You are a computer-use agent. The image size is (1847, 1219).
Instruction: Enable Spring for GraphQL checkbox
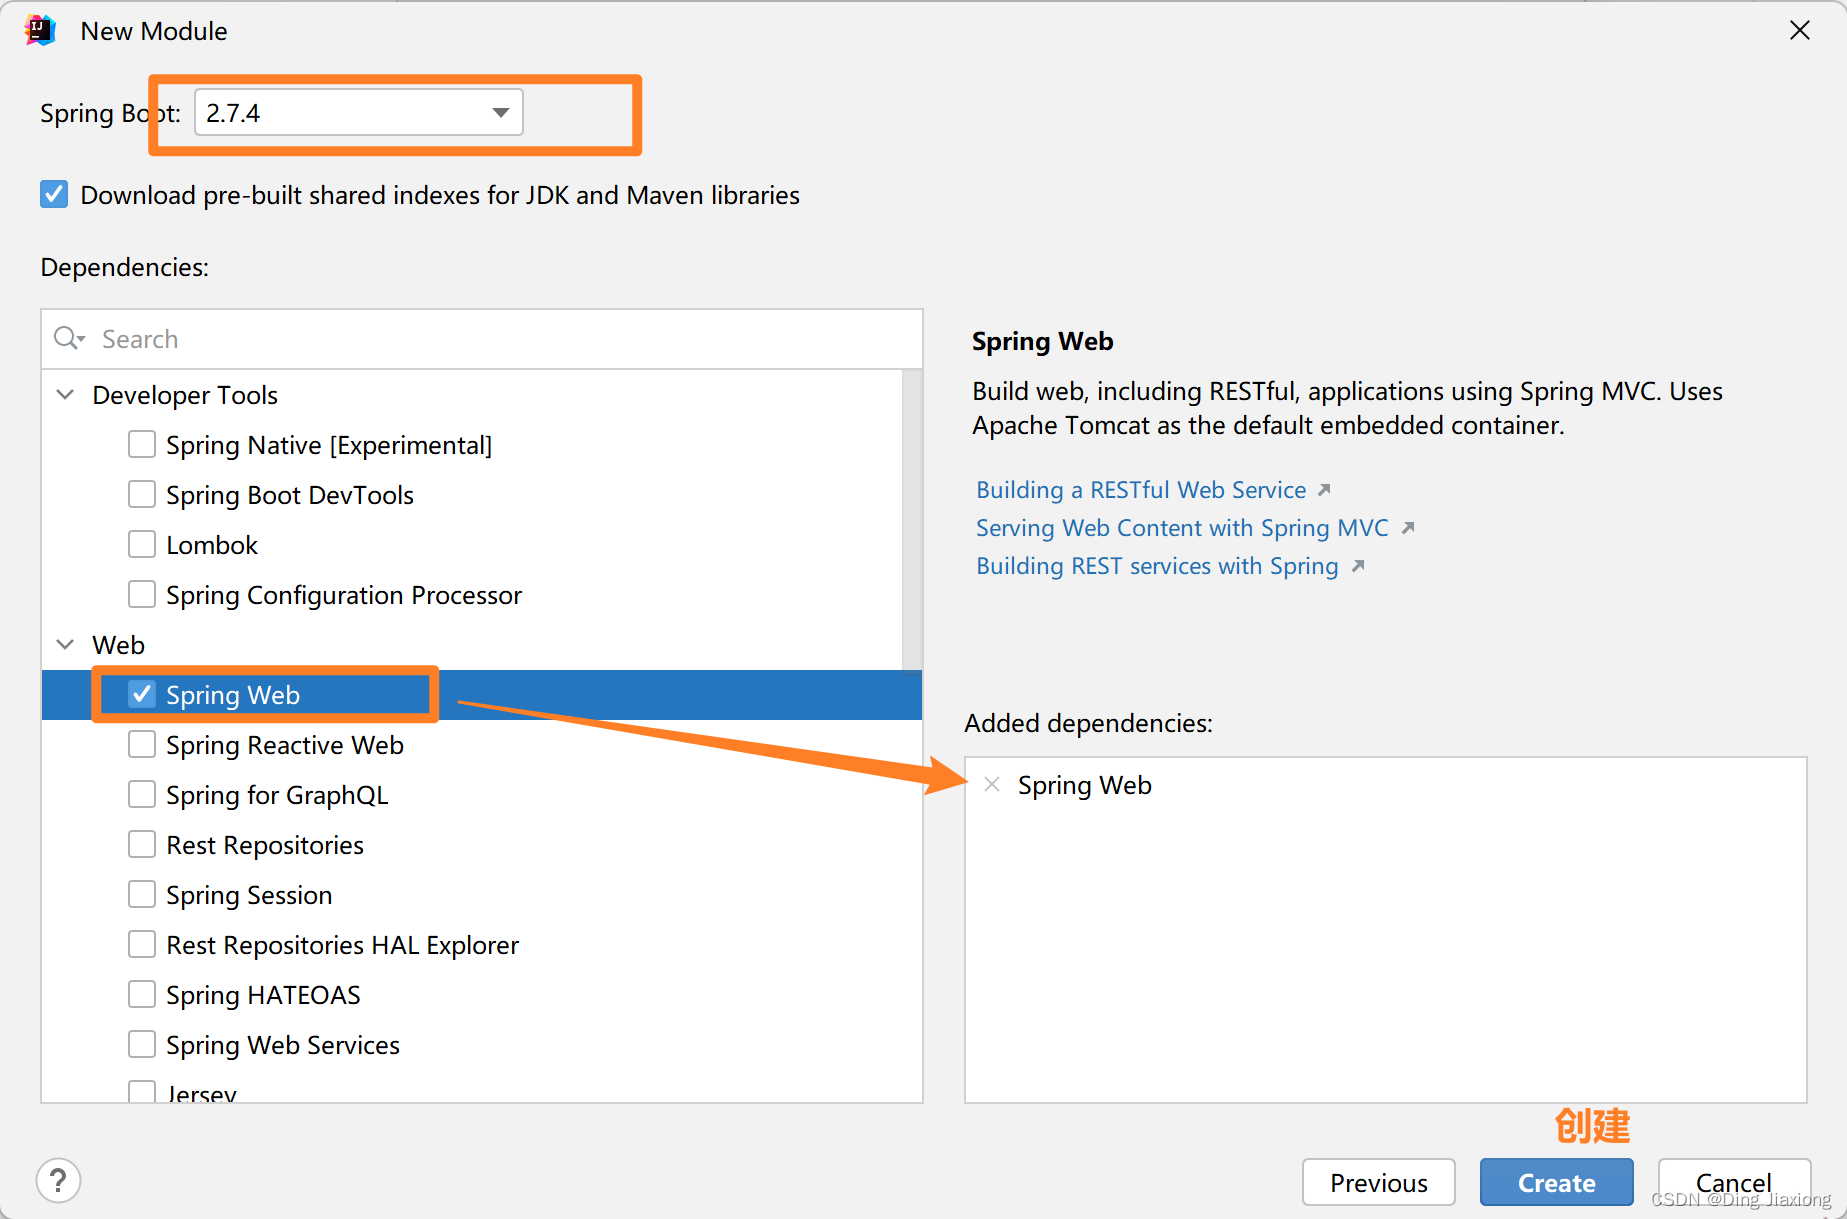pos(142,794)
